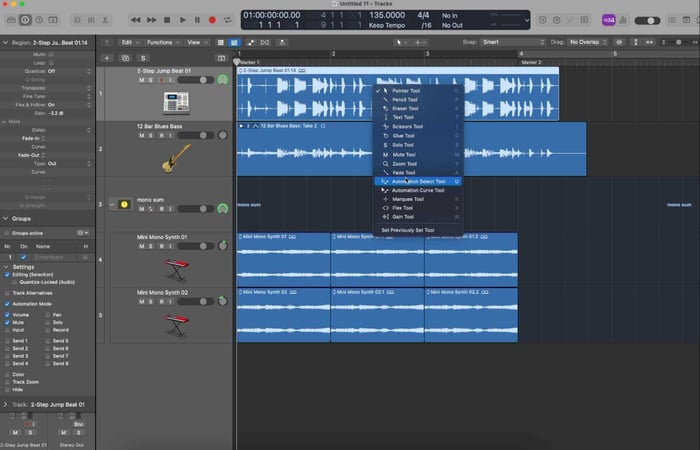Viewport: 700px width, 450px height.
Task: Mute the 2-Step Jump Beat 01 track
Action: tap(142, 80)
